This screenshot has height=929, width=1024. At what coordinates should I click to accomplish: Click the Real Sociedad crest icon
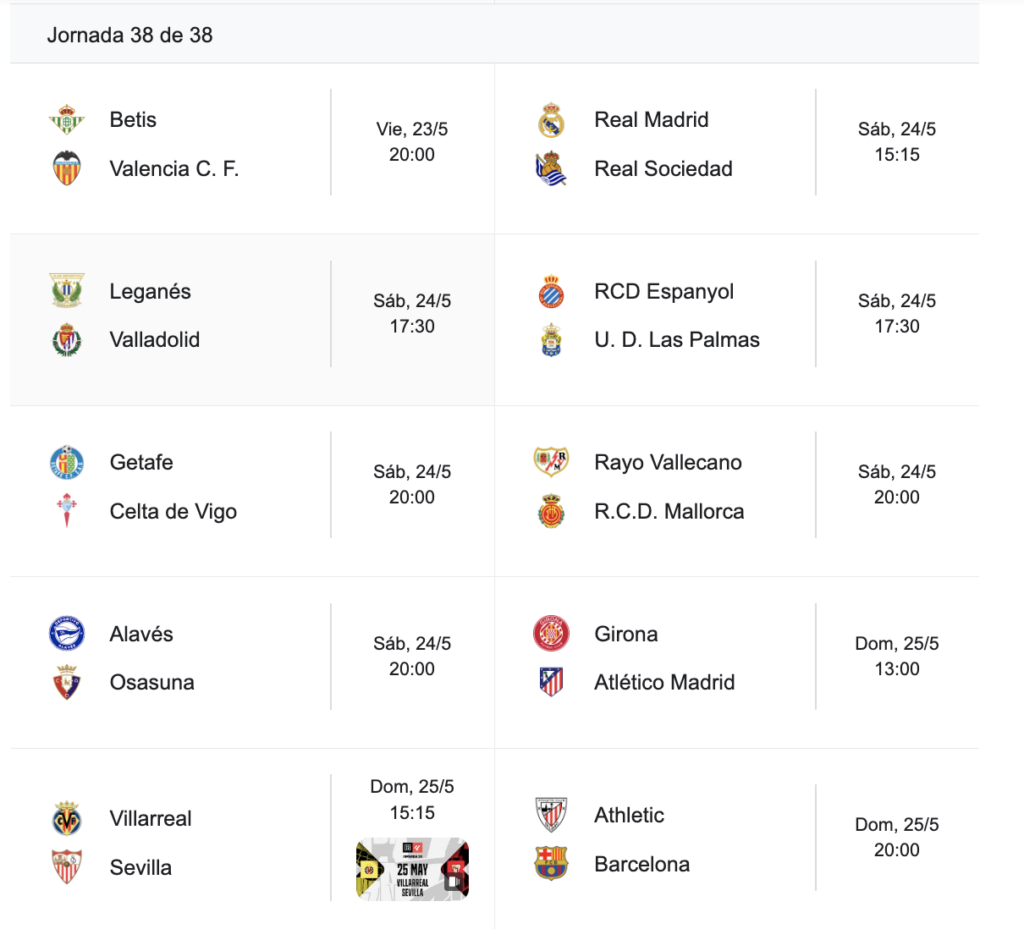551,168
